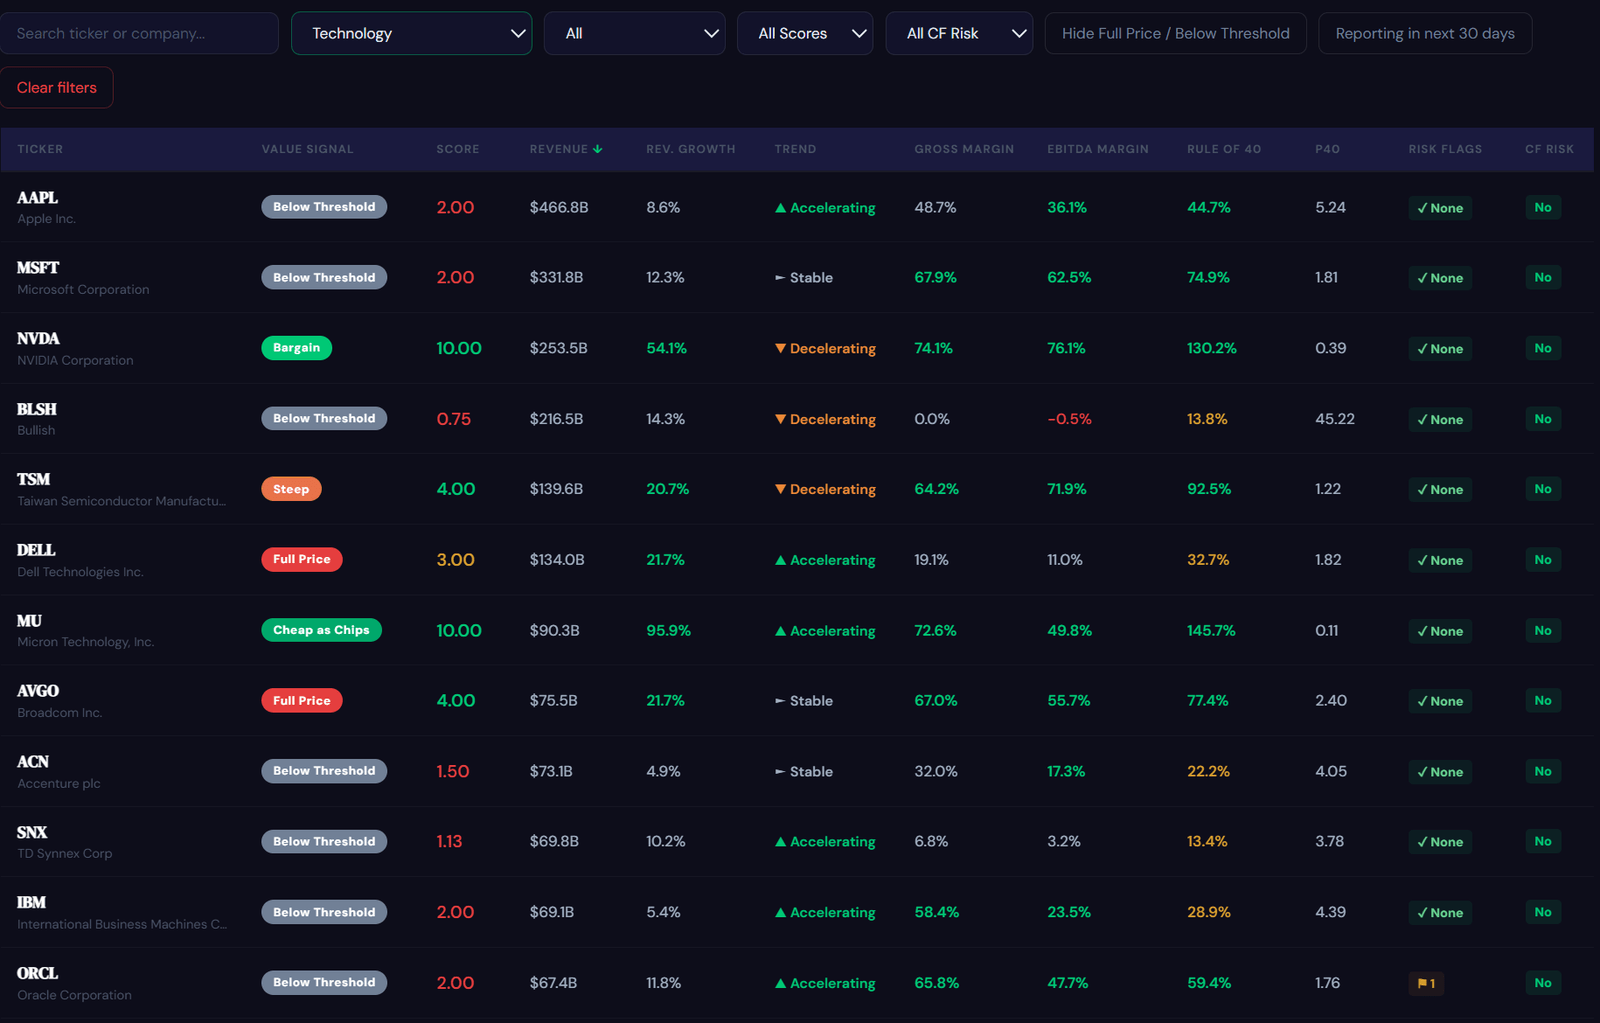Open the AAPL ticker row
Image resolution: width=1600 pixels, height=1023 pixels.
tap(797, 207)
